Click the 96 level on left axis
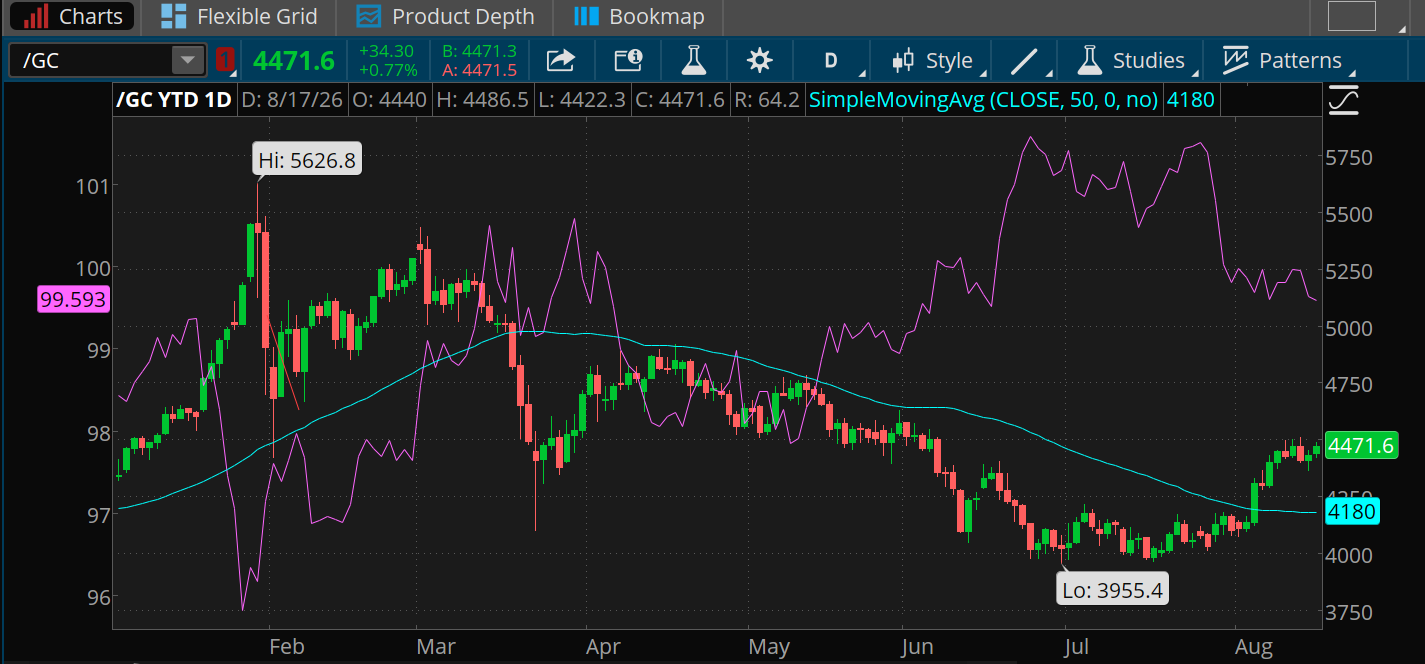 pos(96,597)
